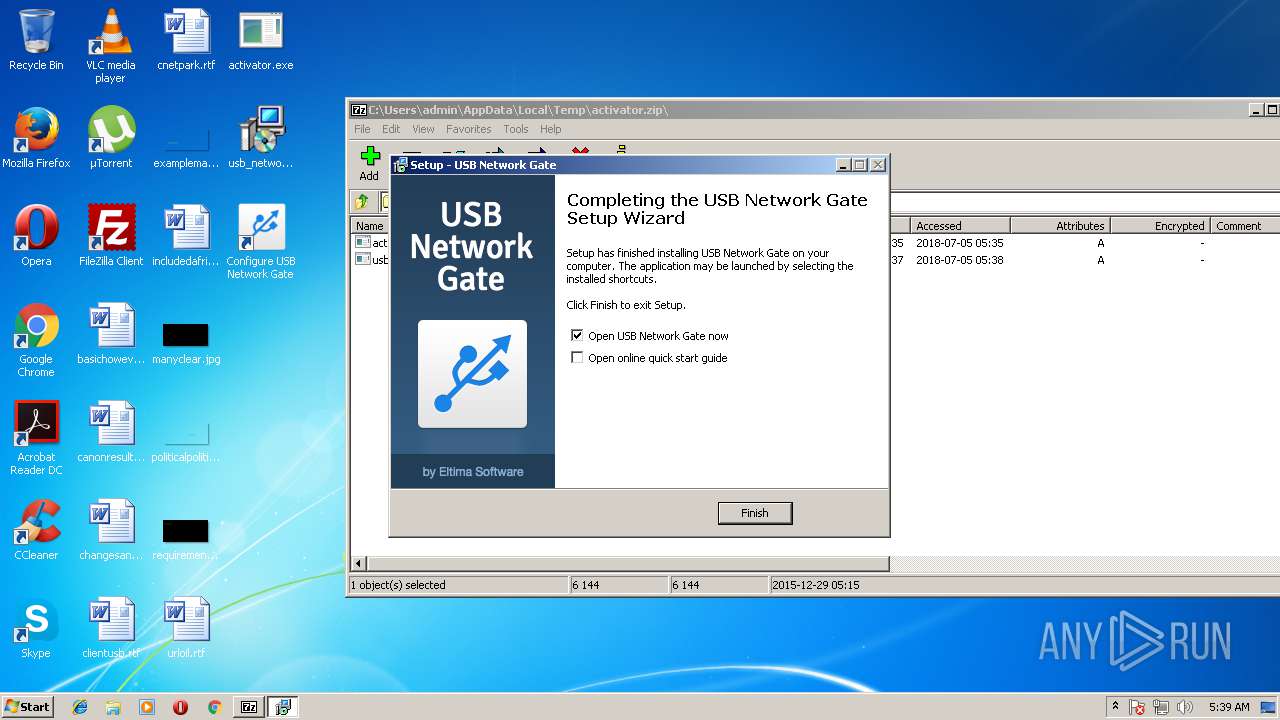The image size is (1280, 720).
Task: Launch Chrome from the taskbar
Action: tap(214, 707)
